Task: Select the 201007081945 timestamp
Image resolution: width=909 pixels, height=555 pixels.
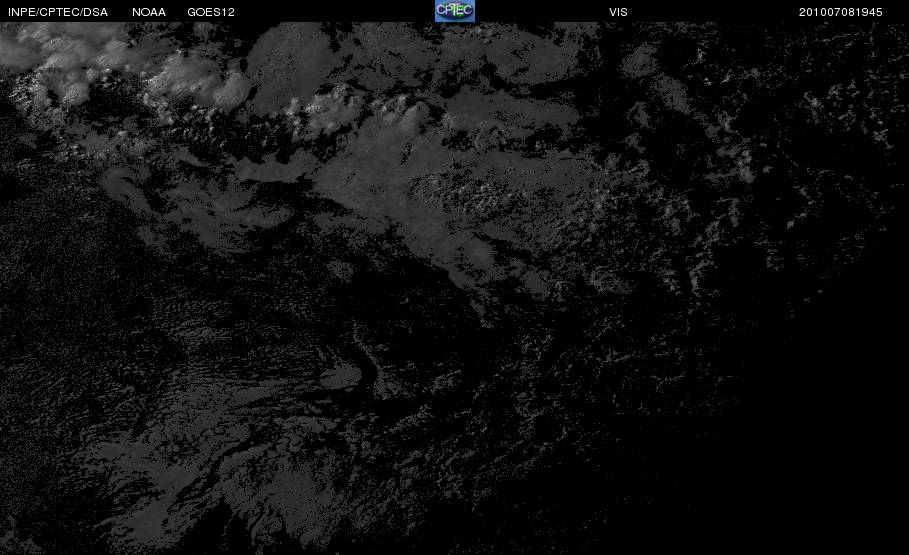Action: coord(840,12)
